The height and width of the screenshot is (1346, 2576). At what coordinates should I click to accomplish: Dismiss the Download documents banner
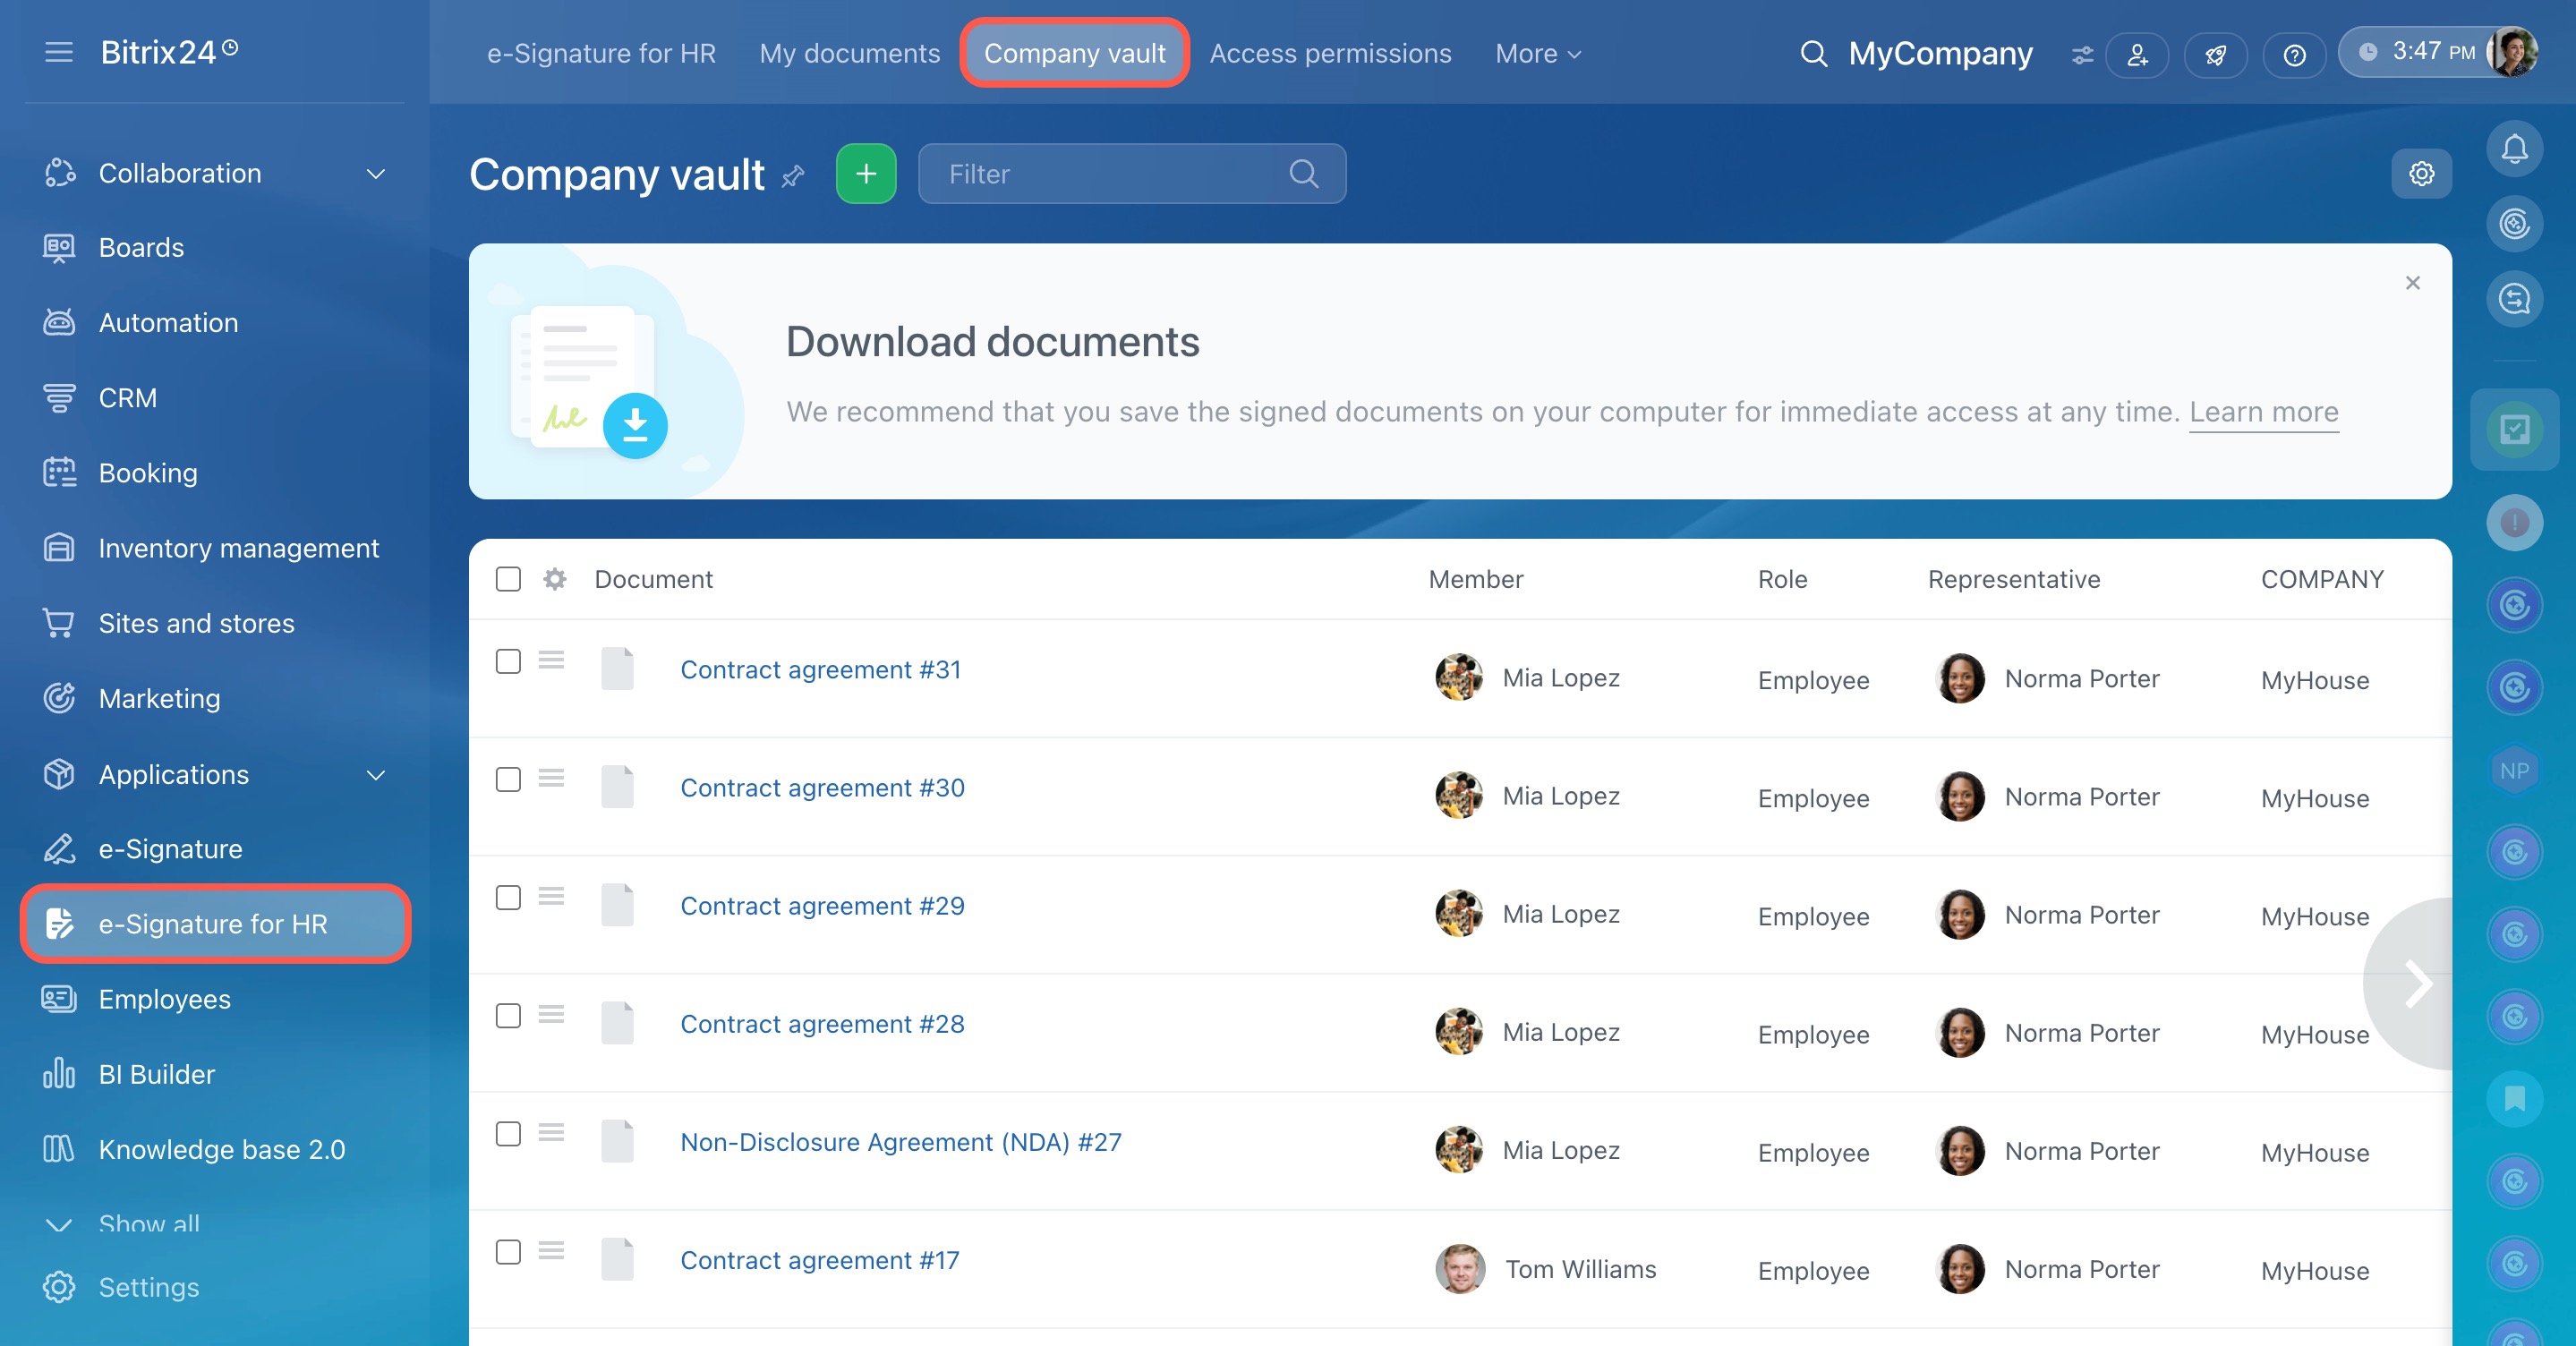point(2412,283)
